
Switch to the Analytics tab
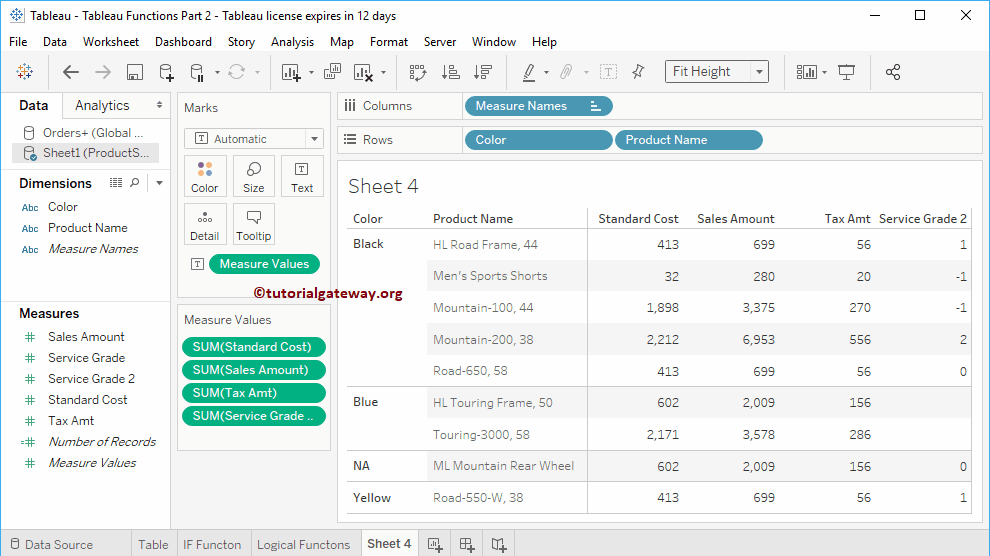(x=102, y=105)
